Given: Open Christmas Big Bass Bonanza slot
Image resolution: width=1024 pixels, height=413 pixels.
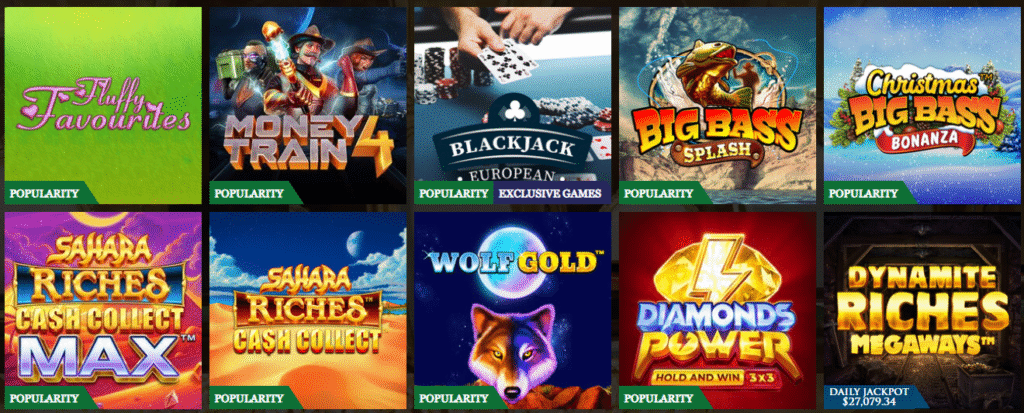Looking at the screenshot, I should click(922, 105).
